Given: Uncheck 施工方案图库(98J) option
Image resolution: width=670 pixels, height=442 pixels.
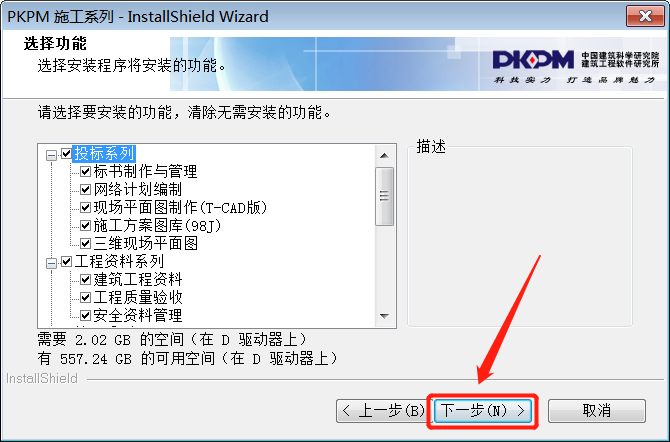Looking at the screenshot, I should [x=85, y=225].
